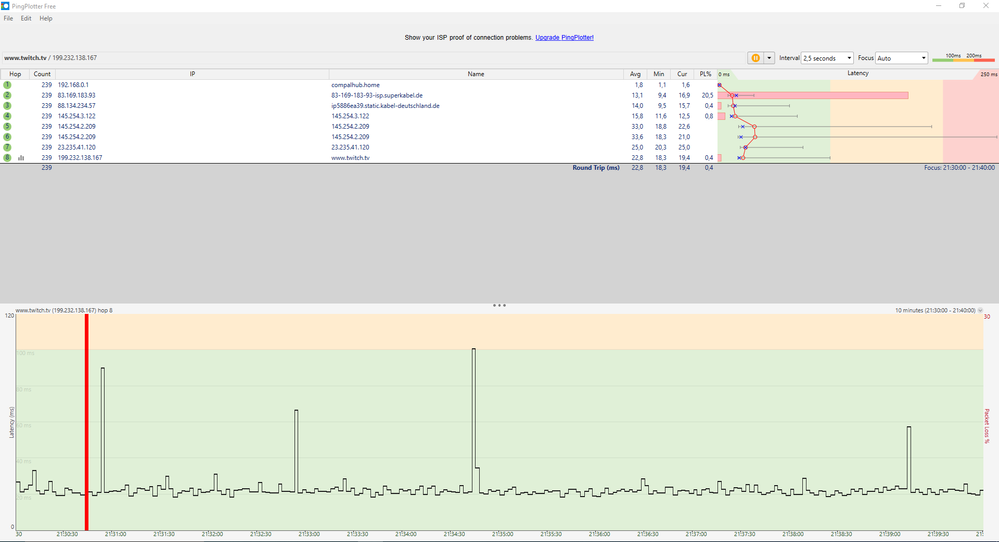Click the 21:33:00 time label on timeline axis

(x=309, y=534)
